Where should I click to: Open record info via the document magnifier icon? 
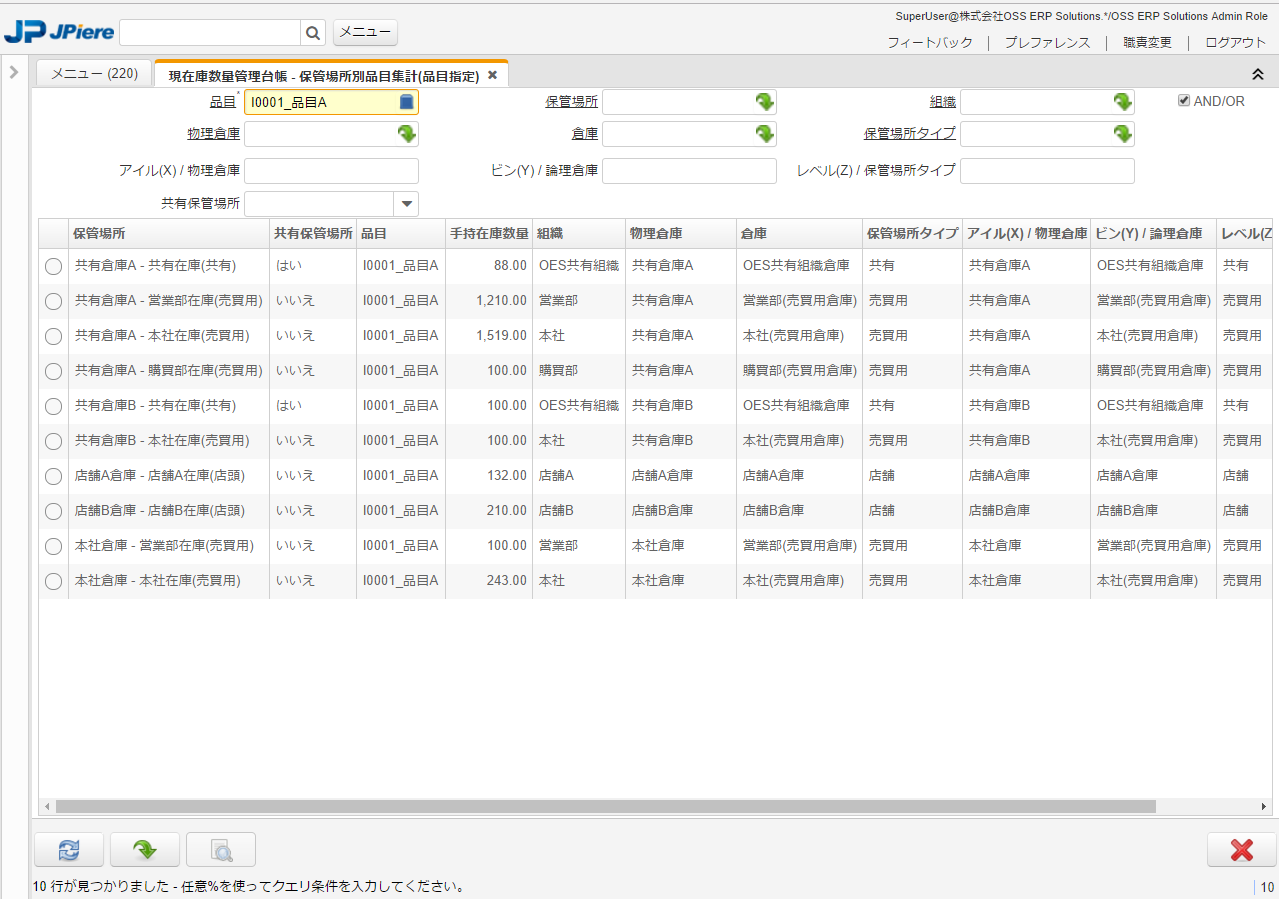(x=220, y=850)
